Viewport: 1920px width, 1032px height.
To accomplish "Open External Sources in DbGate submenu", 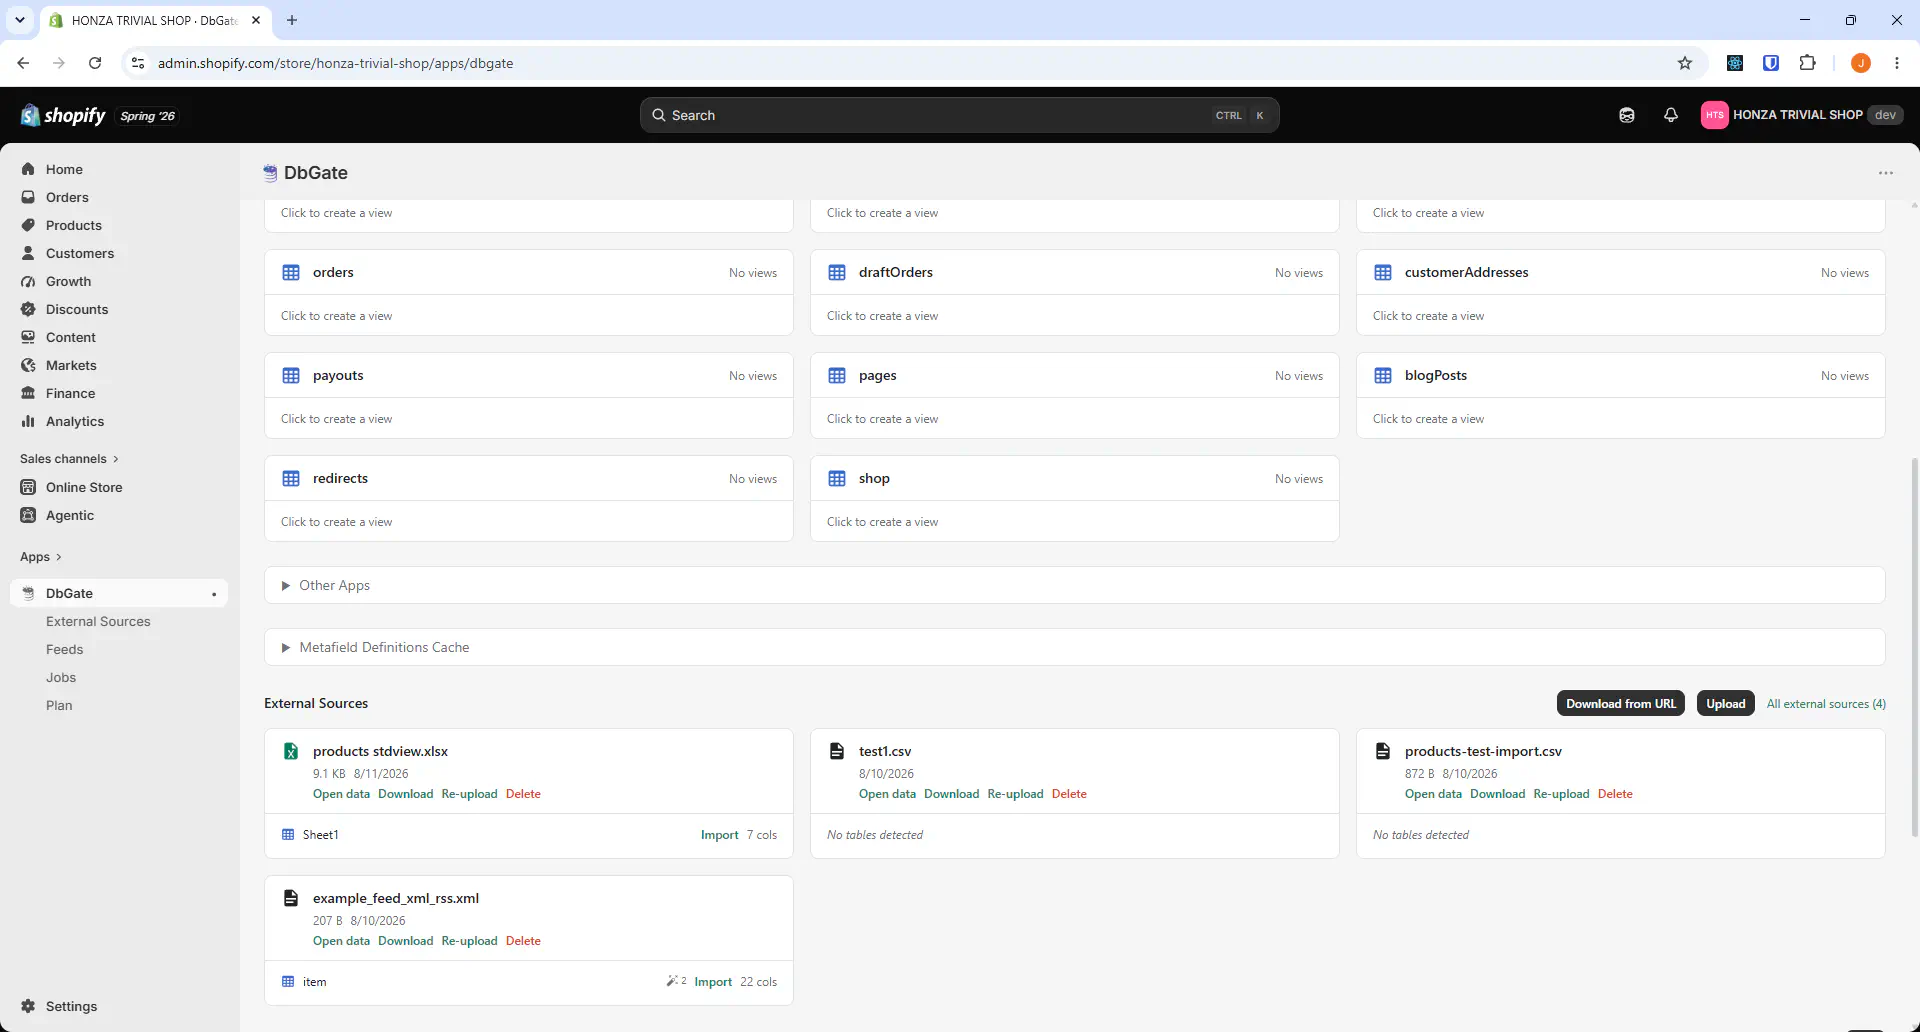I will [x=98, y=621].
